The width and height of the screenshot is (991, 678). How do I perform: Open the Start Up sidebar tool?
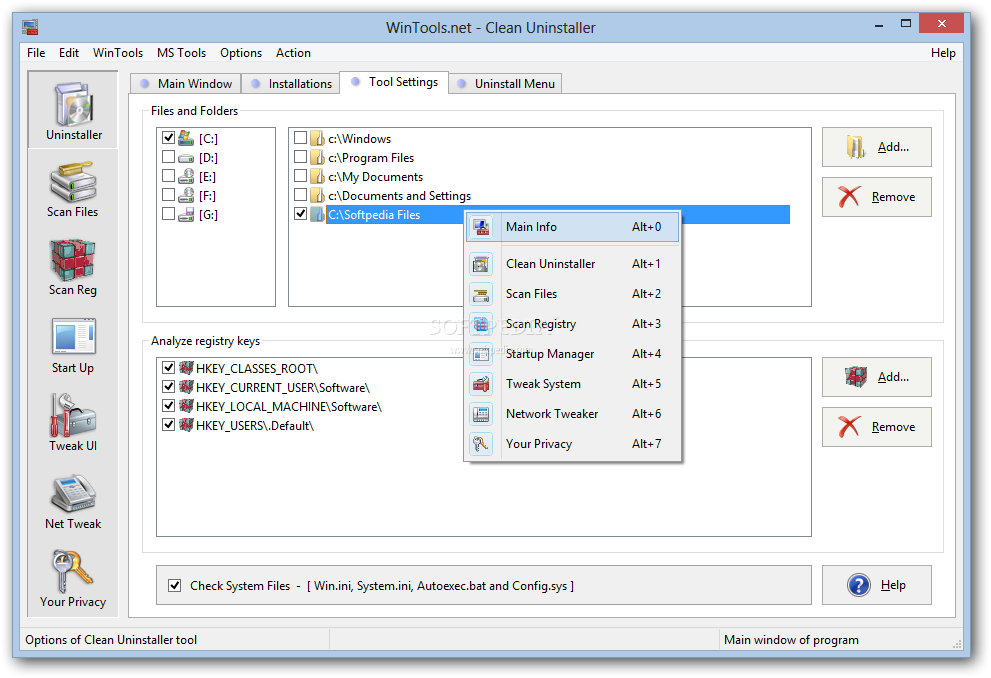73,346
